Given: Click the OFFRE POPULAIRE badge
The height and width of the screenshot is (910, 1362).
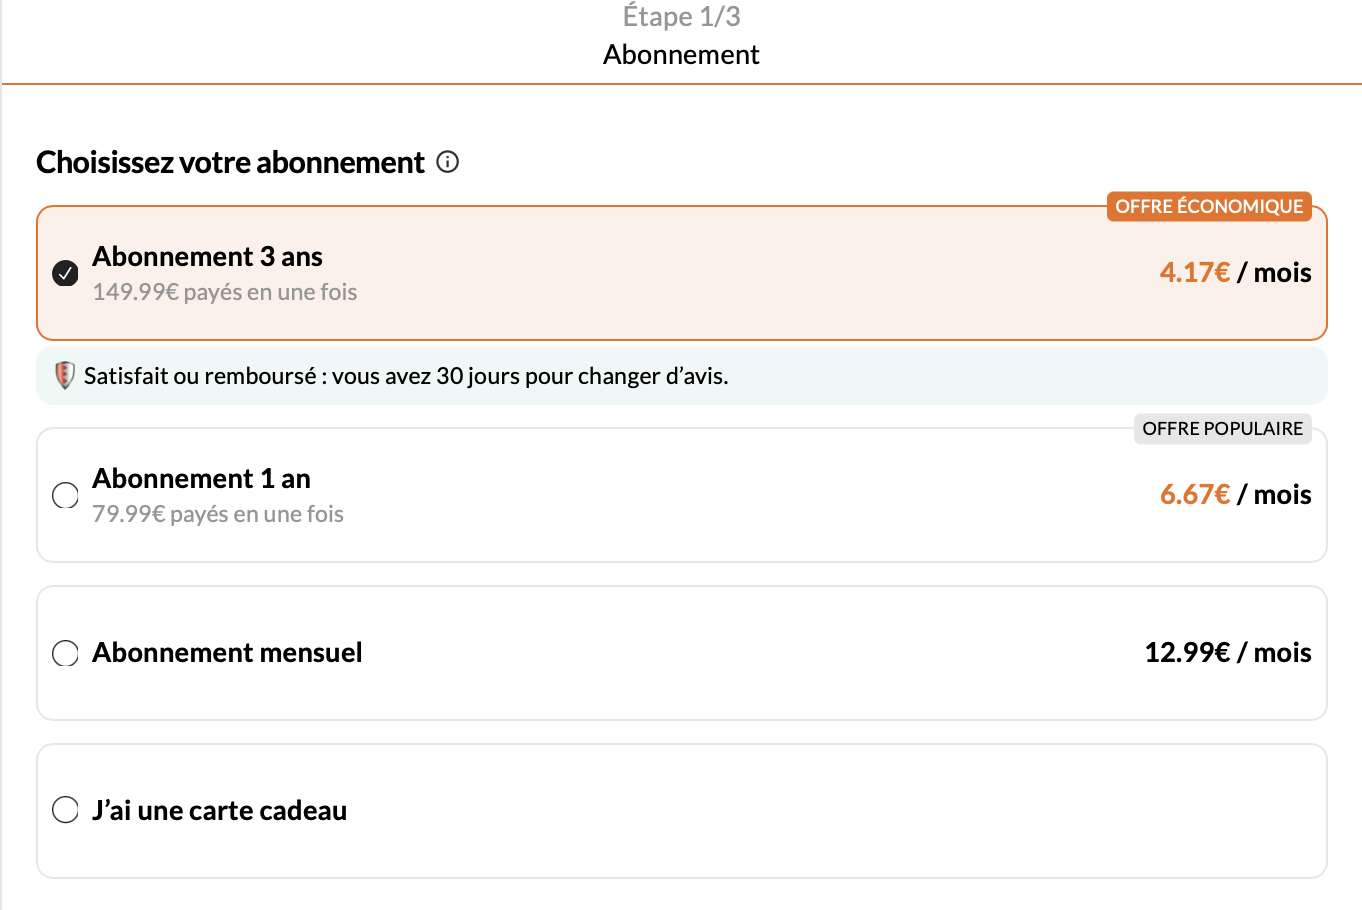Looking at the screenshot, I should click(x=1222, y=428).
